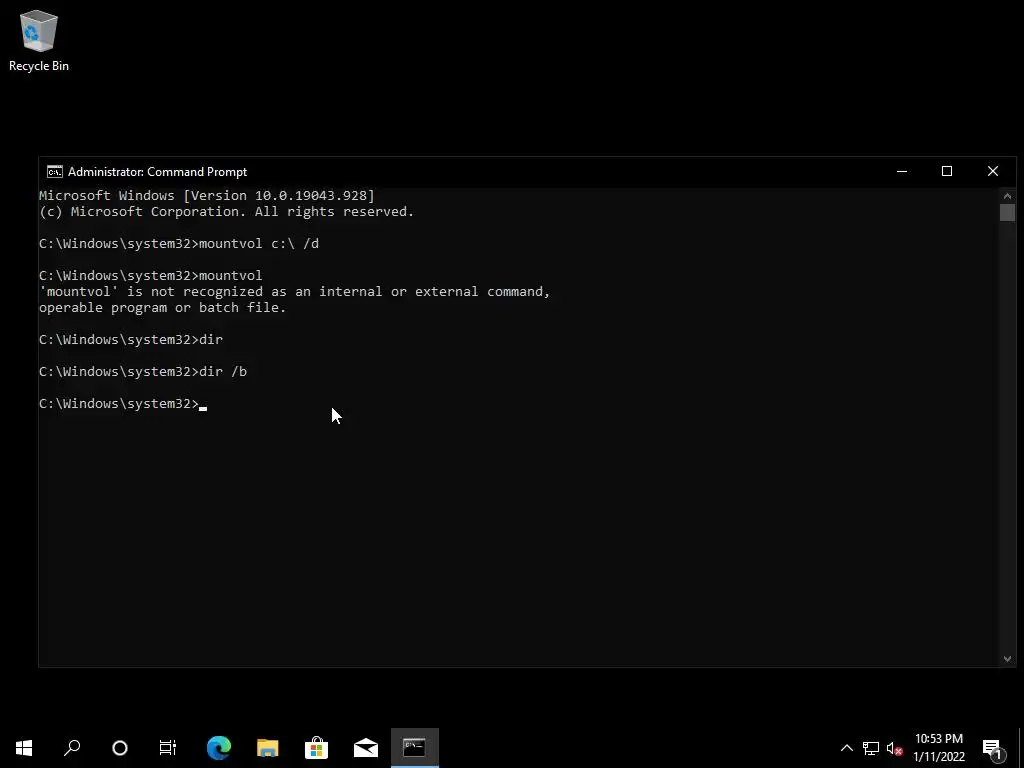
Task: Click the Windows version text line
Action: pyautogui.click(x=207, y=195)
